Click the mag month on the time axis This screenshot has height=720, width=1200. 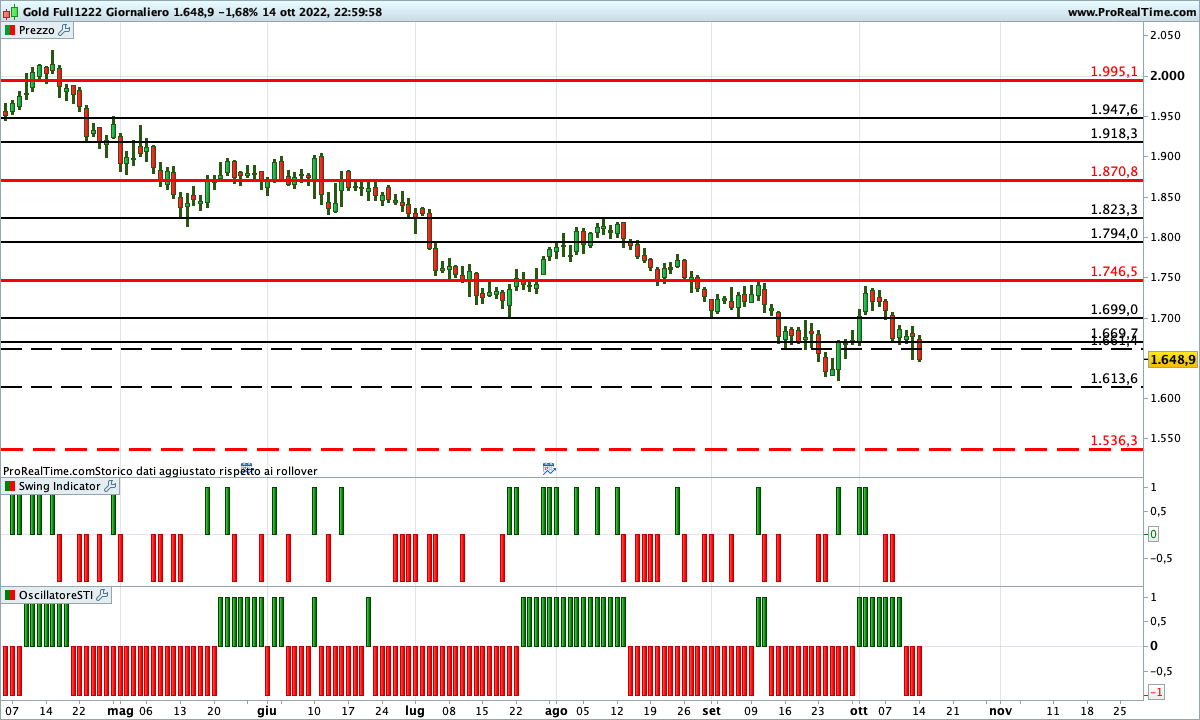pos(119,710)
